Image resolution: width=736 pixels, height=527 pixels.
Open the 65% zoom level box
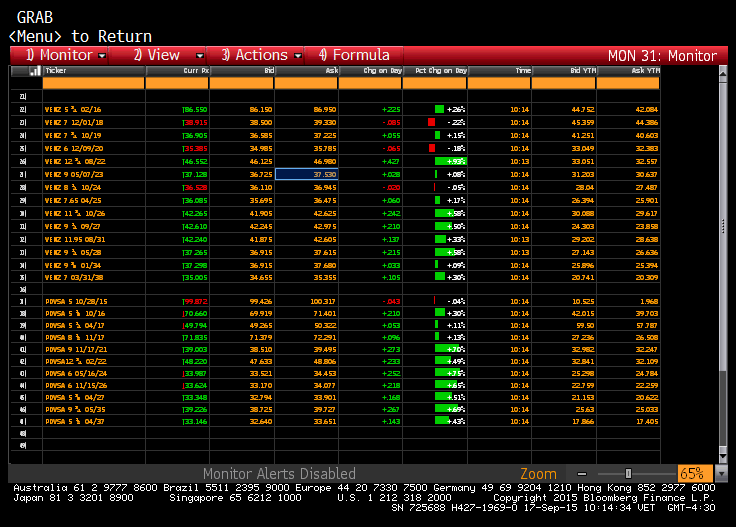(695, 474)
